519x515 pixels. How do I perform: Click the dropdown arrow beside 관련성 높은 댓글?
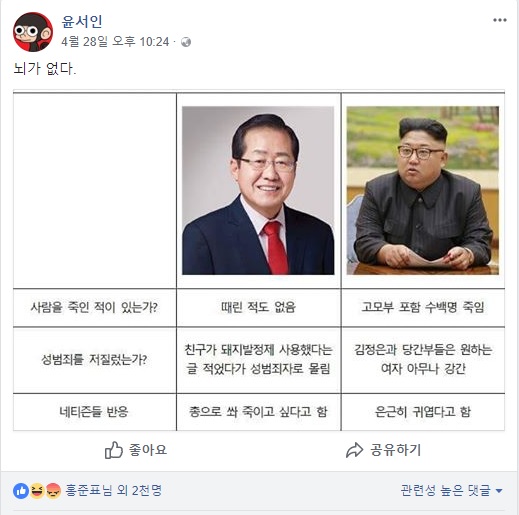tap(499, 491)
